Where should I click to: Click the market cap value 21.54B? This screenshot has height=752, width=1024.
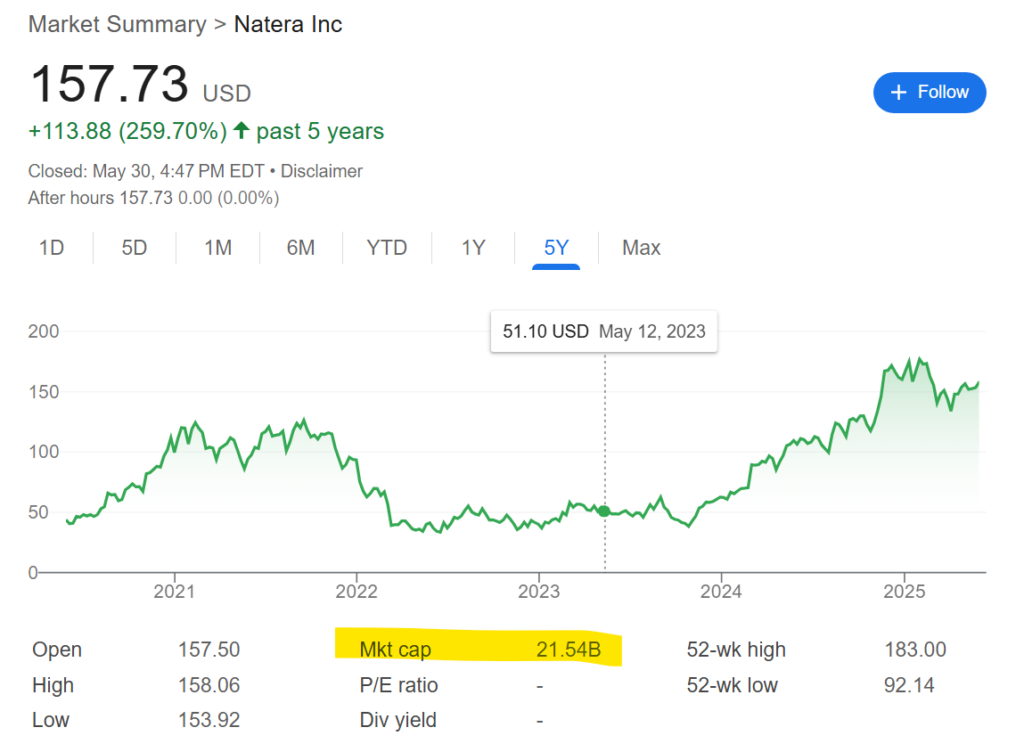click(x=568, y=650)
